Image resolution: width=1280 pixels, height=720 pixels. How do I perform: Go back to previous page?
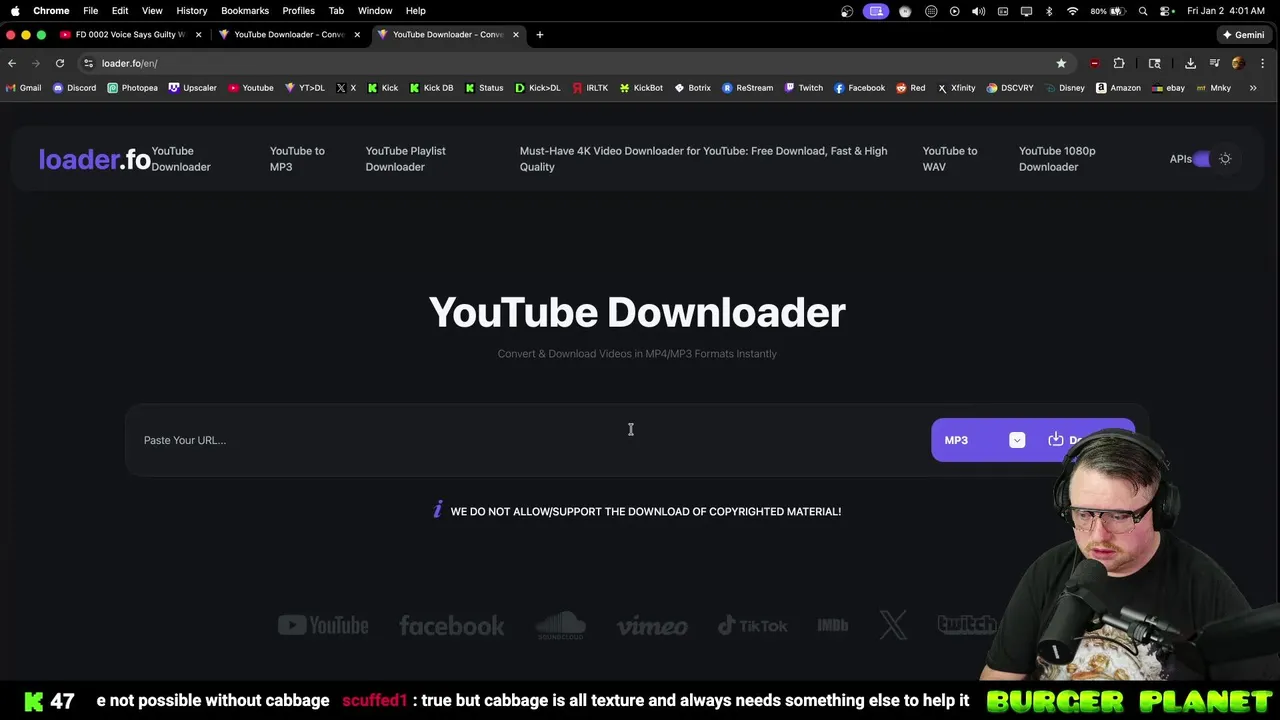coord(12,63)
